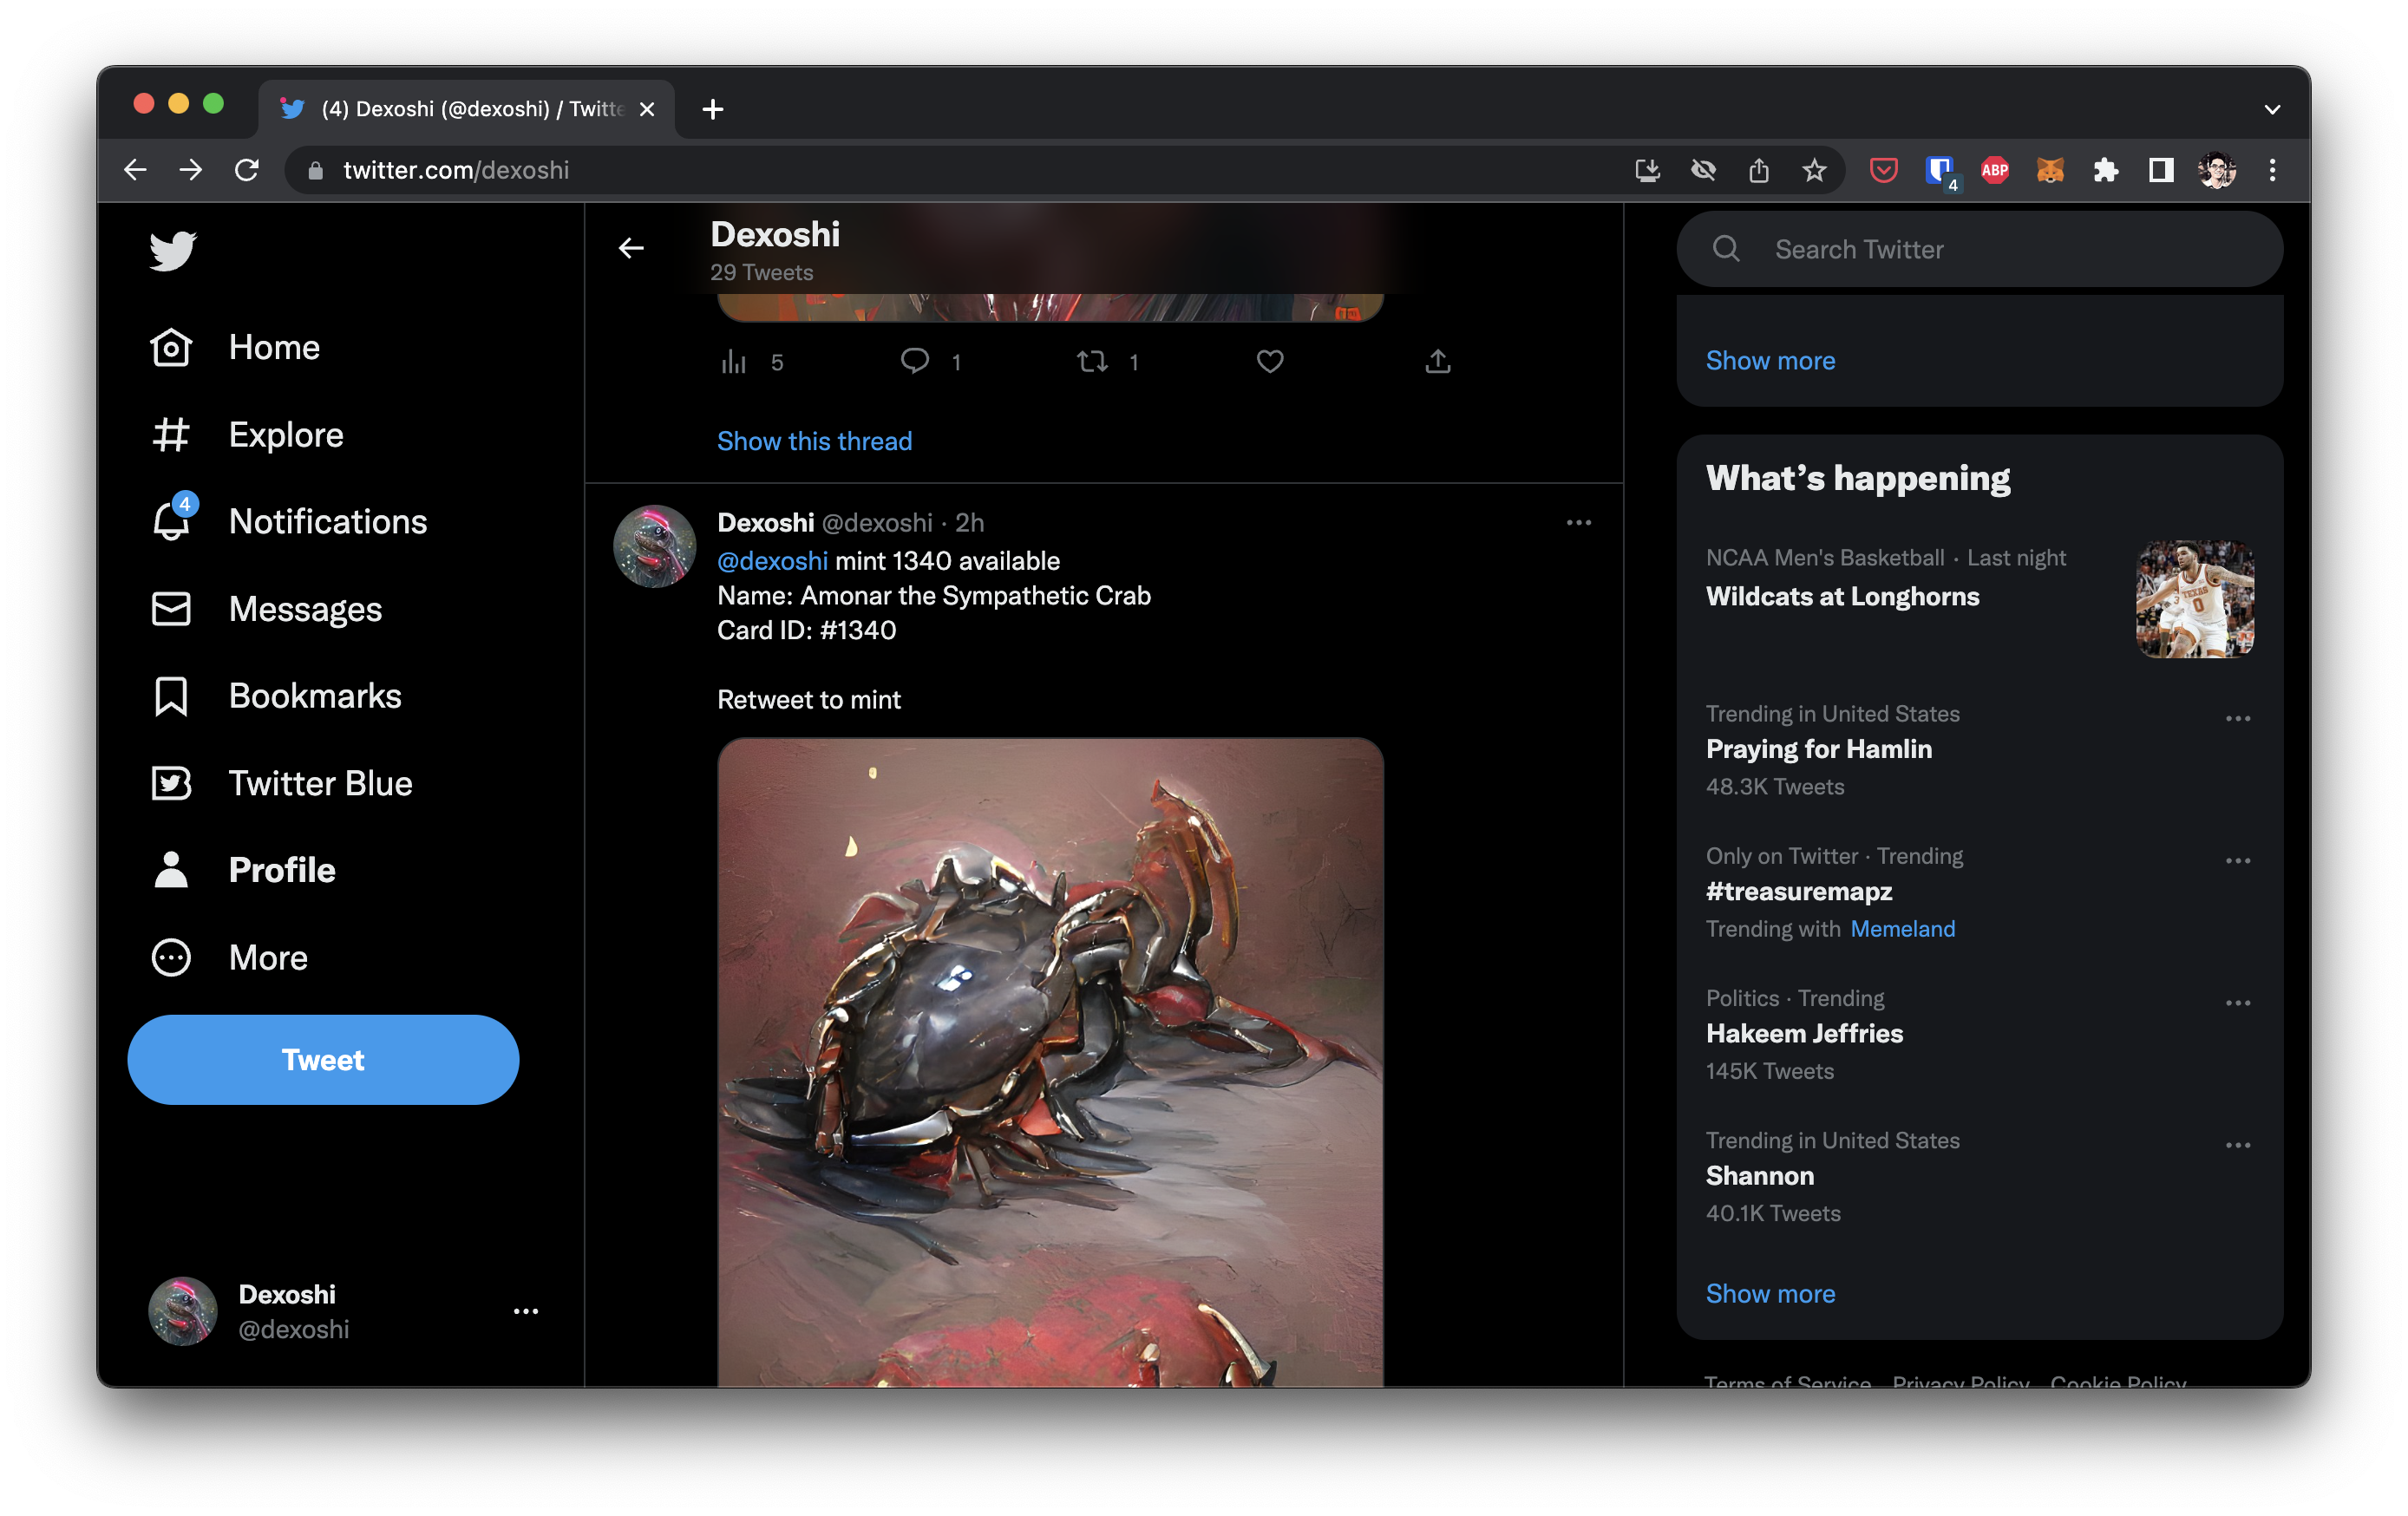This screenshot has width=2408, height=1516.
Task: Open the Adblock Plus ABP extension
Action: (x=1995, y=170)
